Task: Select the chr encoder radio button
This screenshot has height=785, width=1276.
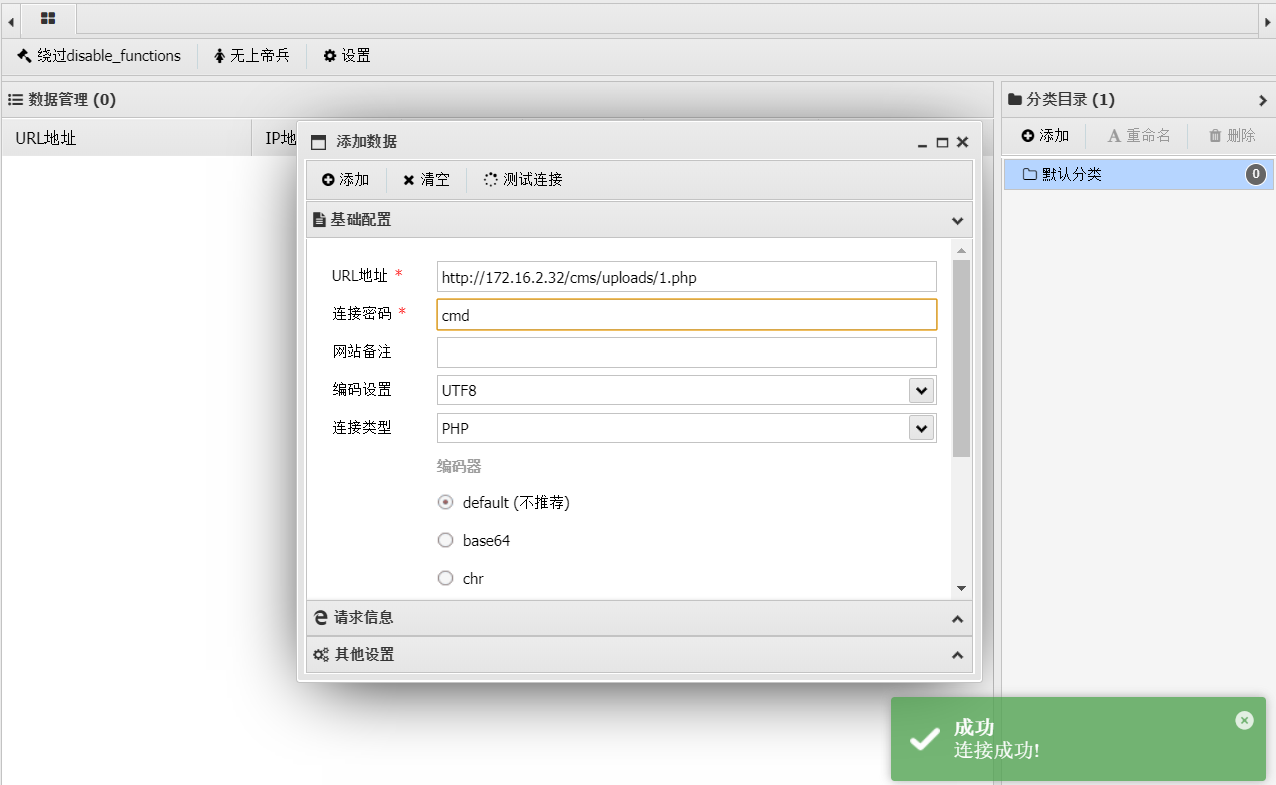Action: click(x=446, y=578)
